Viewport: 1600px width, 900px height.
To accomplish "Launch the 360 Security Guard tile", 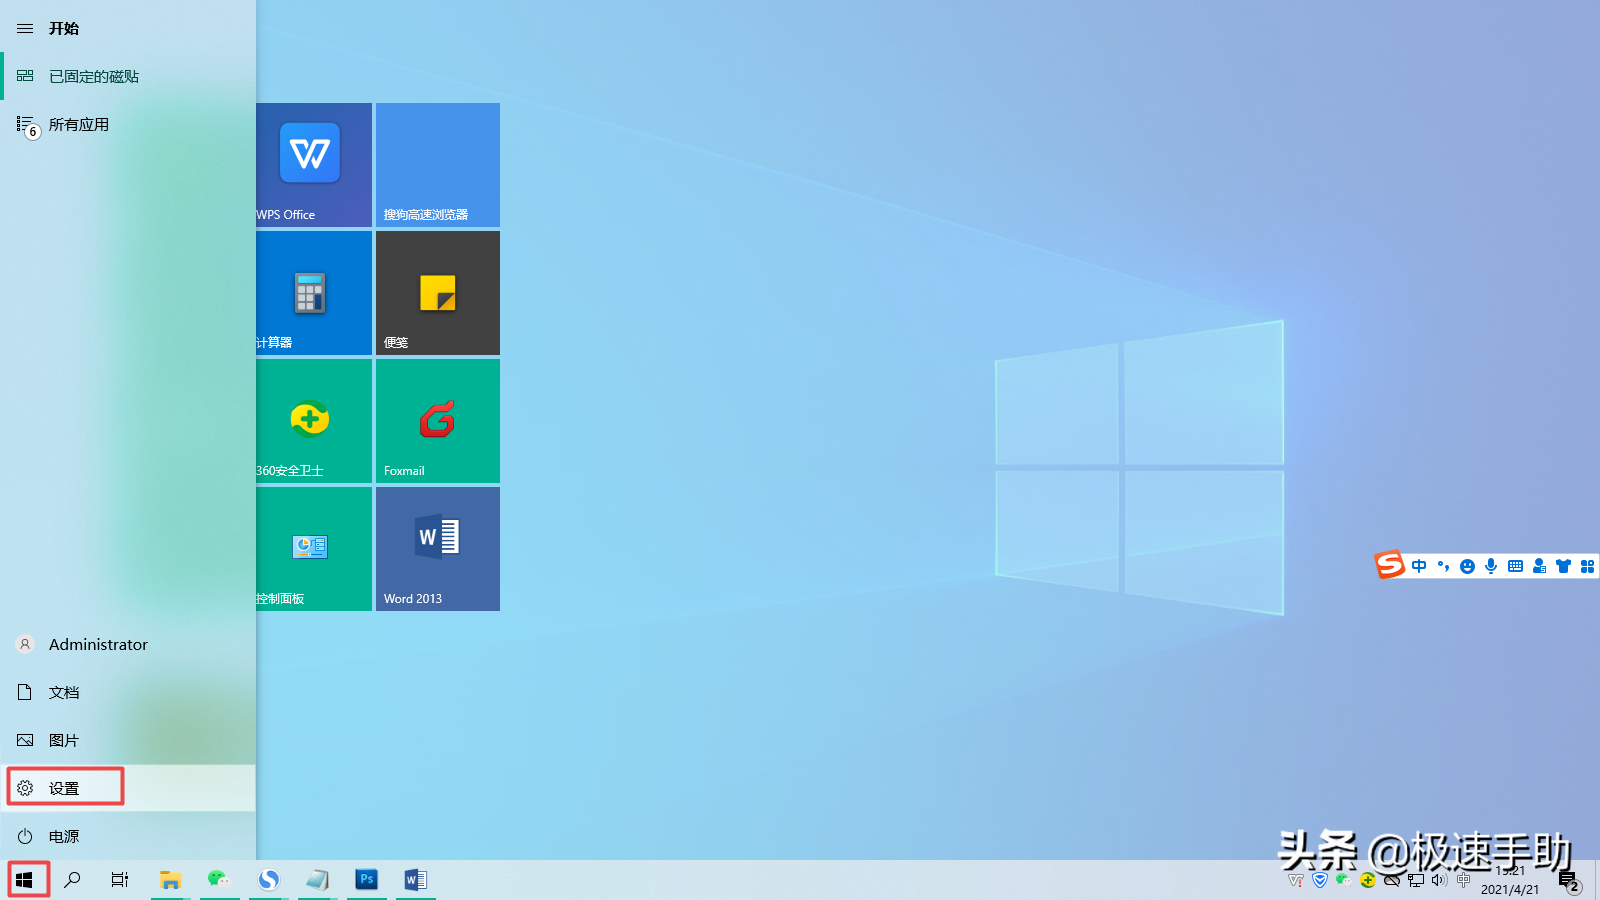I will pyautogui.click(x=314, y=421).
